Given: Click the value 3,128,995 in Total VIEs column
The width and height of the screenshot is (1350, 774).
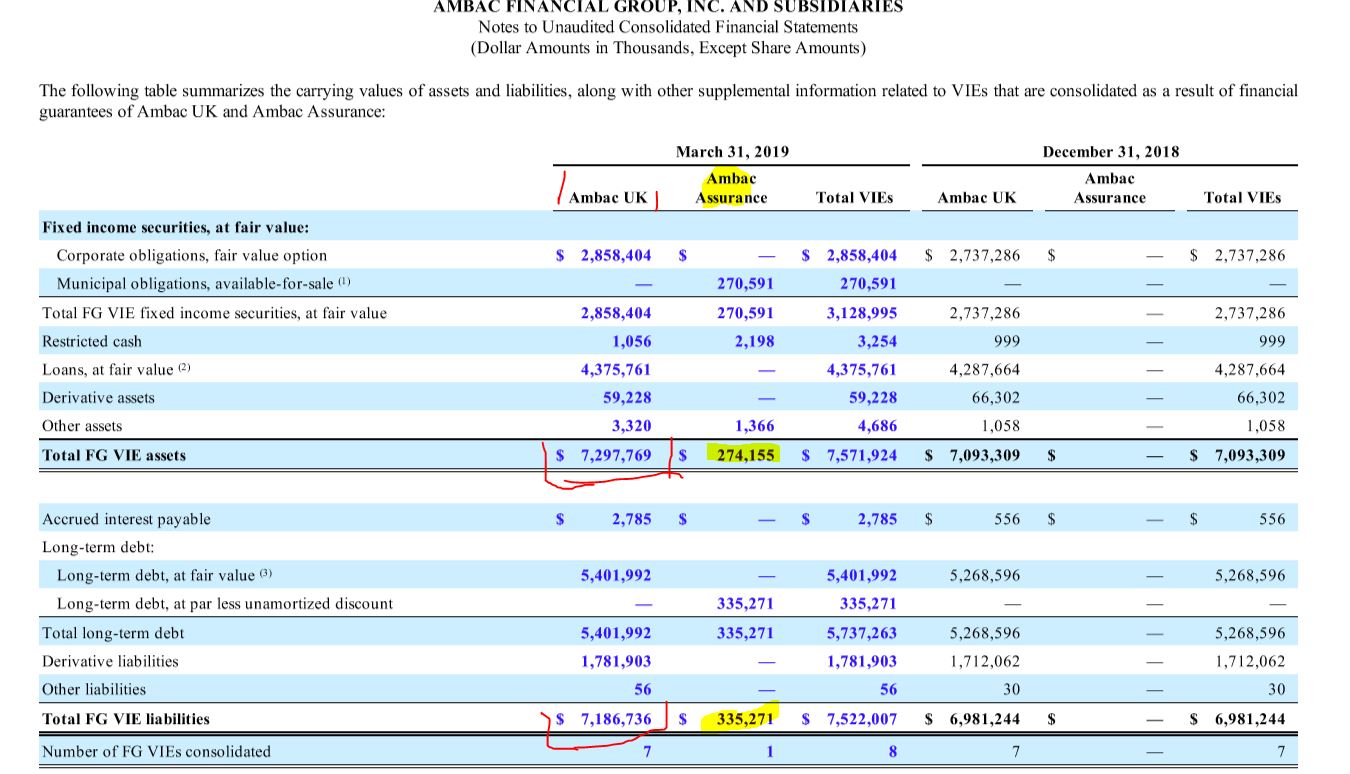Looking at the screenshot, I should coord(862,313).
